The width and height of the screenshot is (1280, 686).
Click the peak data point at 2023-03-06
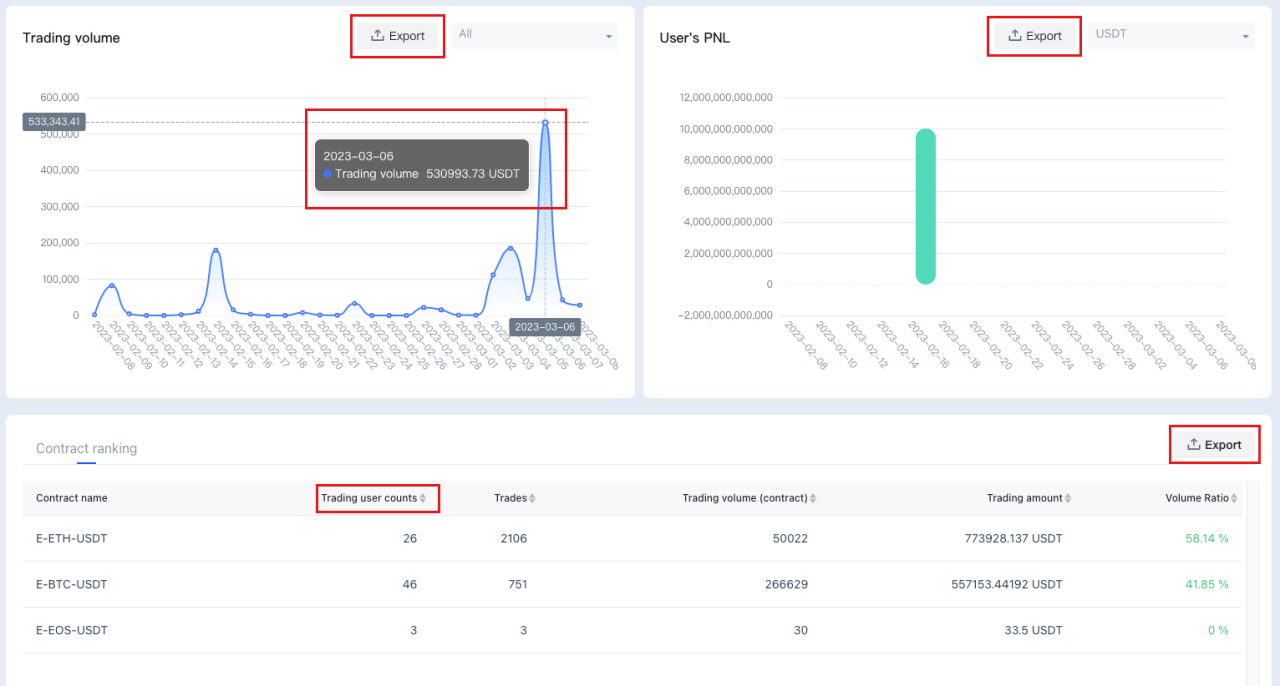pyautogui.click(x=545, y=123)
